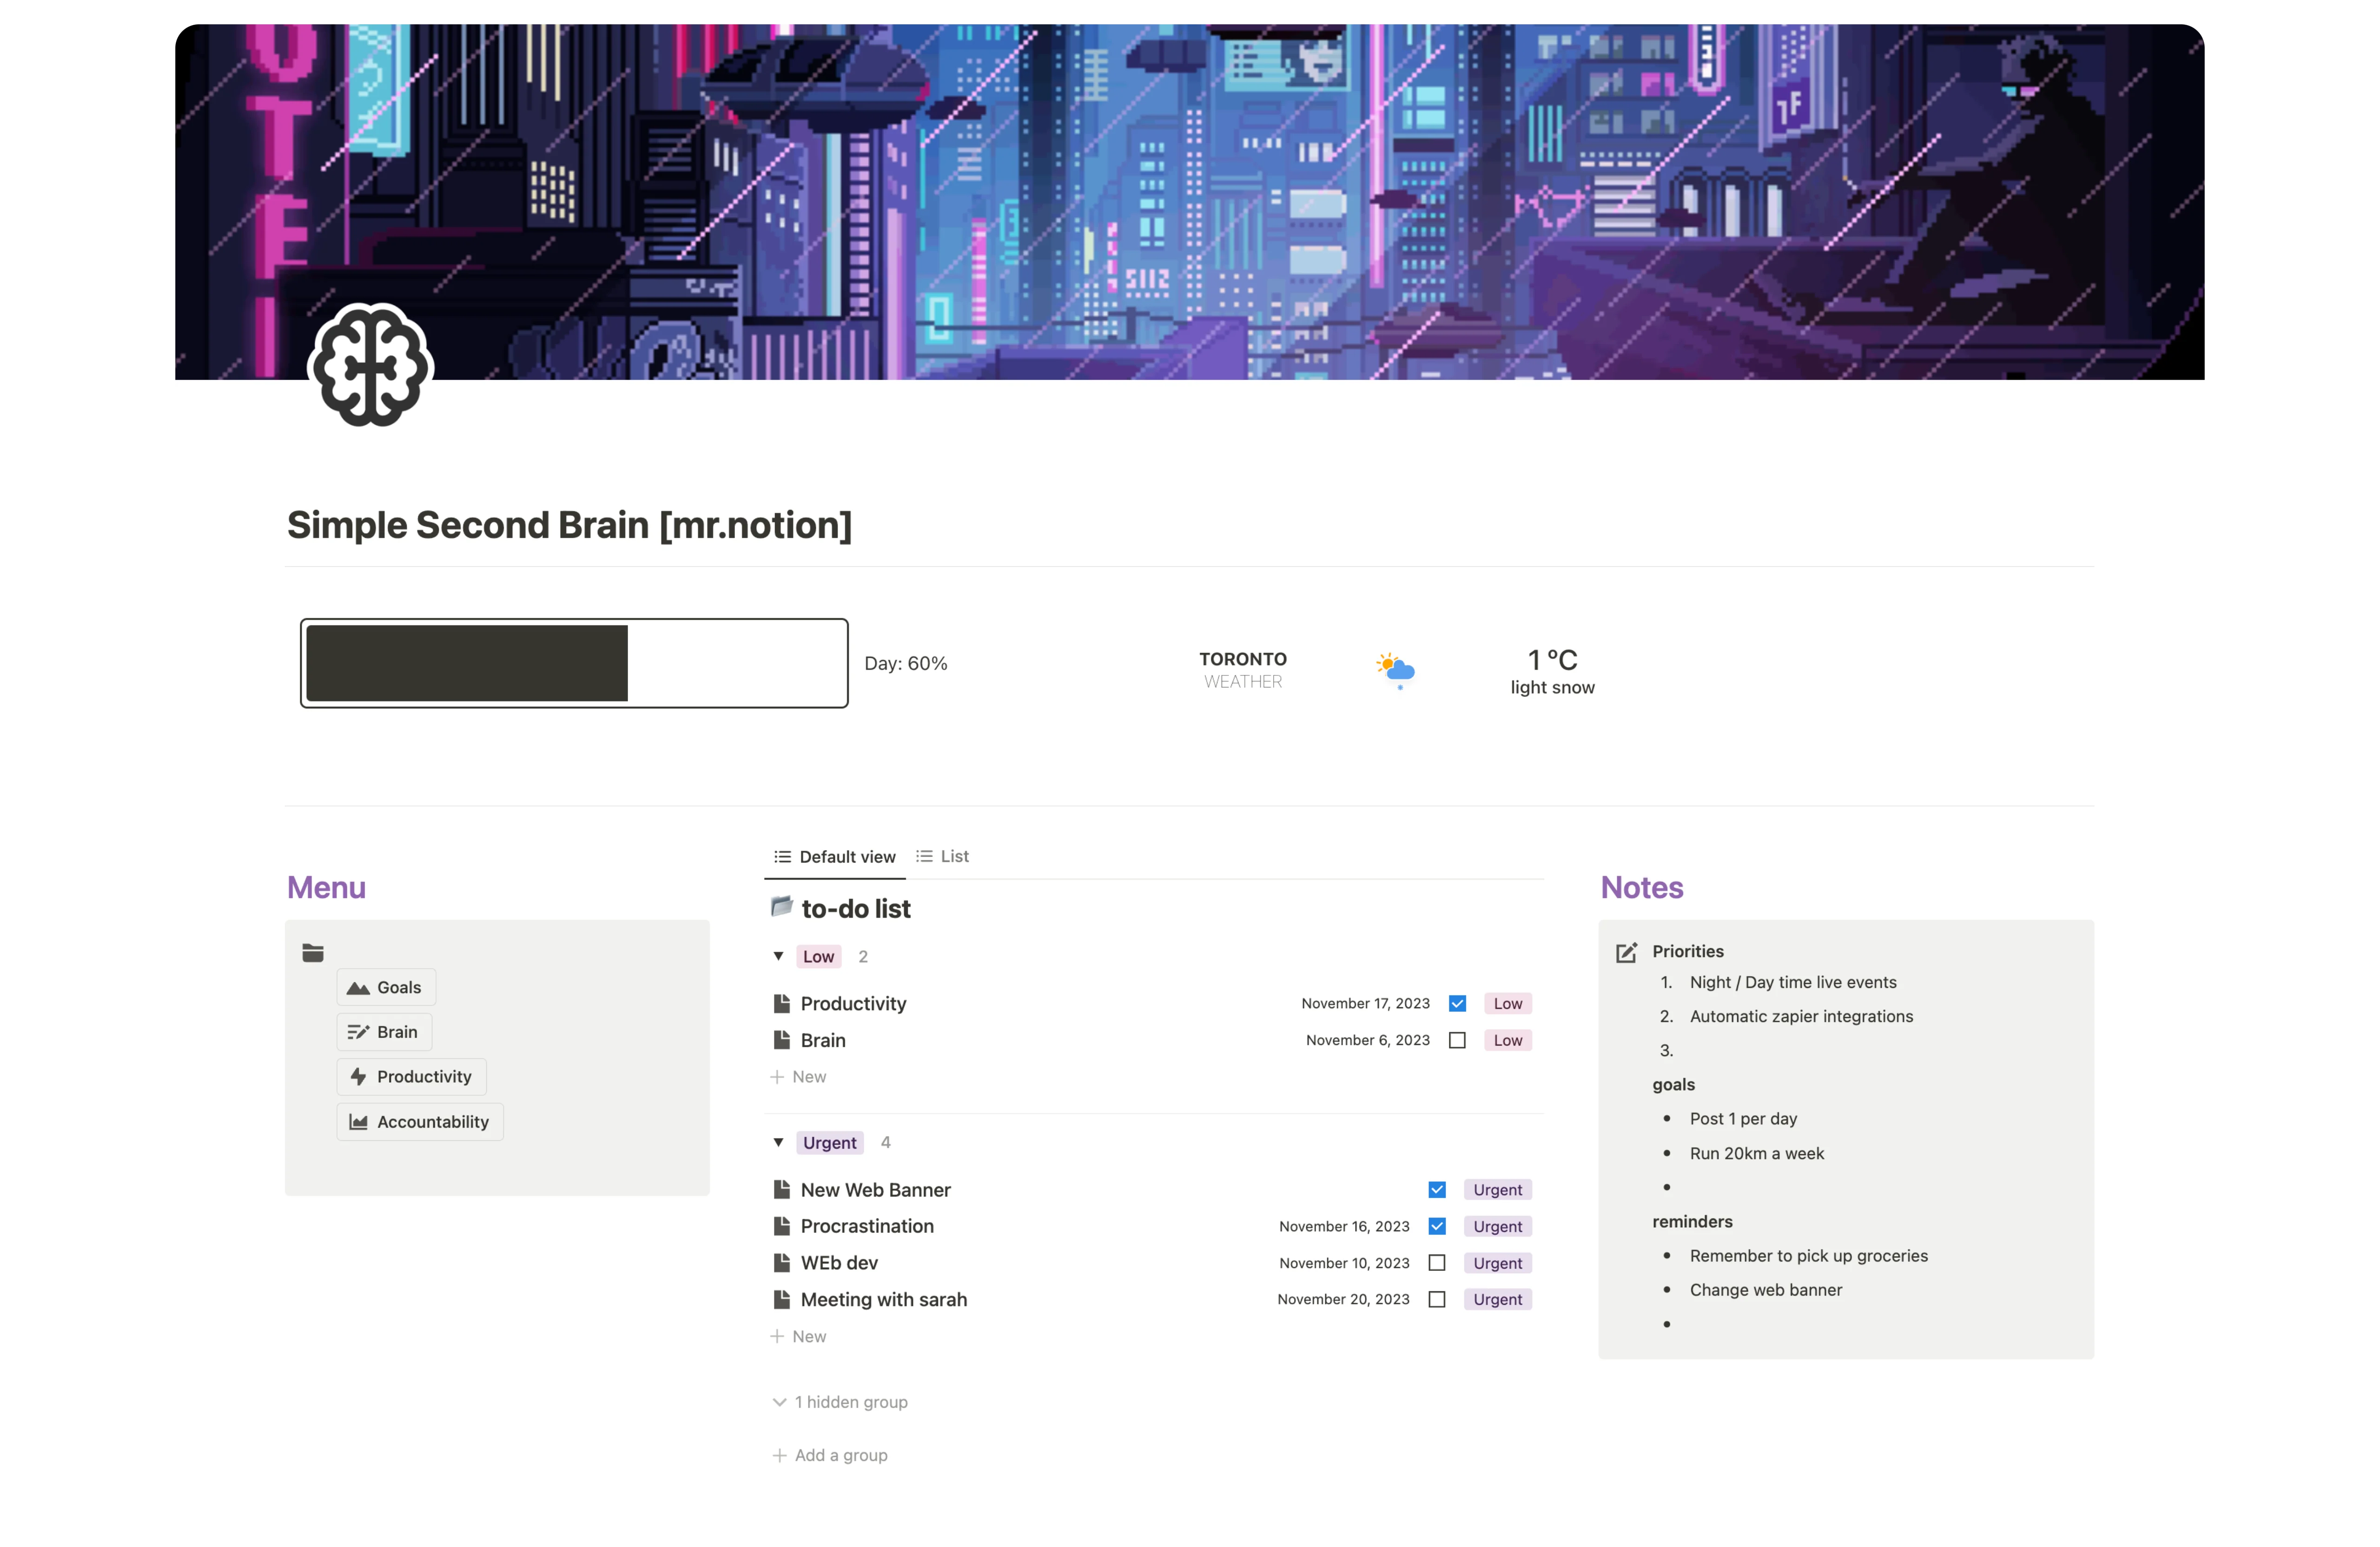
Task: Check the Brain task checkbox
Action: tap(1457, 1040)
